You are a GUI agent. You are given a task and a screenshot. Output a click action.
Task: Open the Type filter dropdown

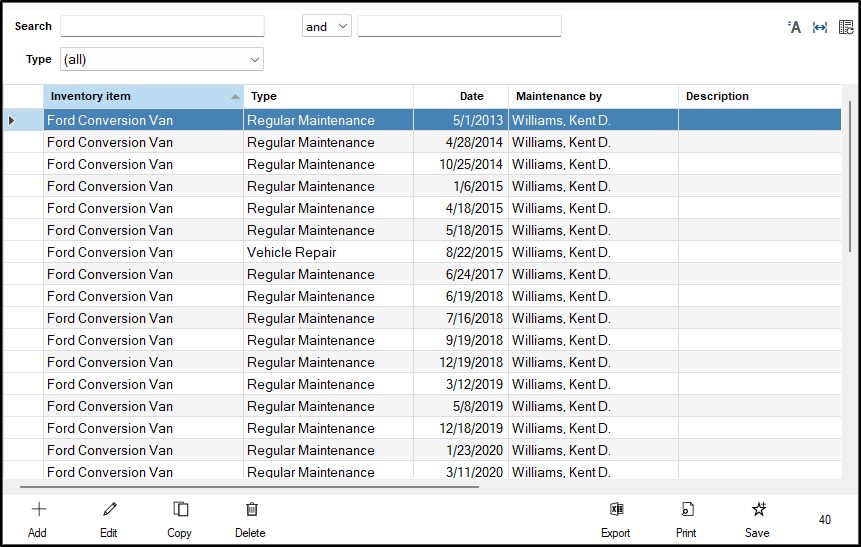coord(162,59)
